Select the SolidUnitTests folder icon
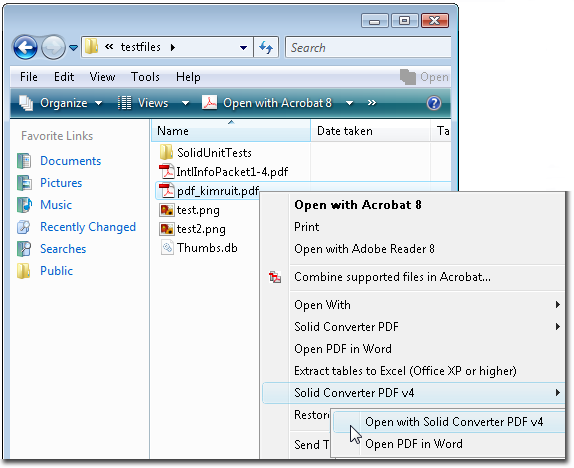 166,152
